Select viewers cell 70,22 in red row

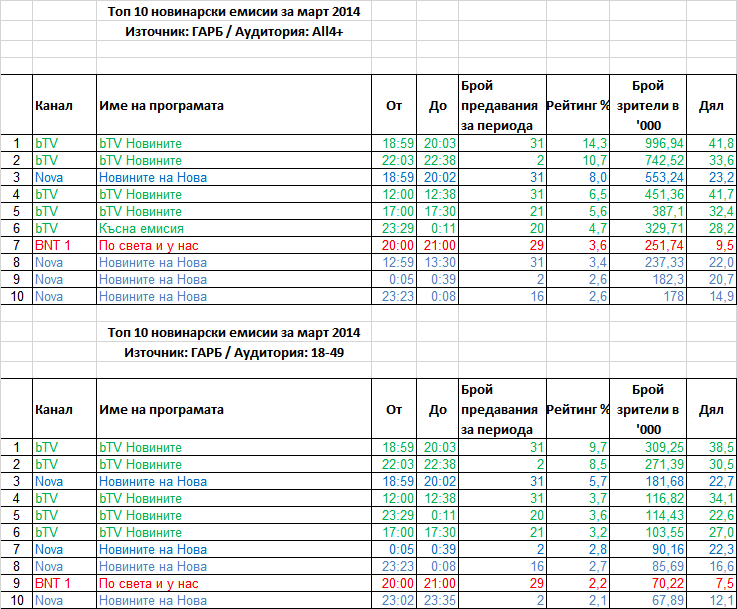pyautogui.click(x=667, y=583)
